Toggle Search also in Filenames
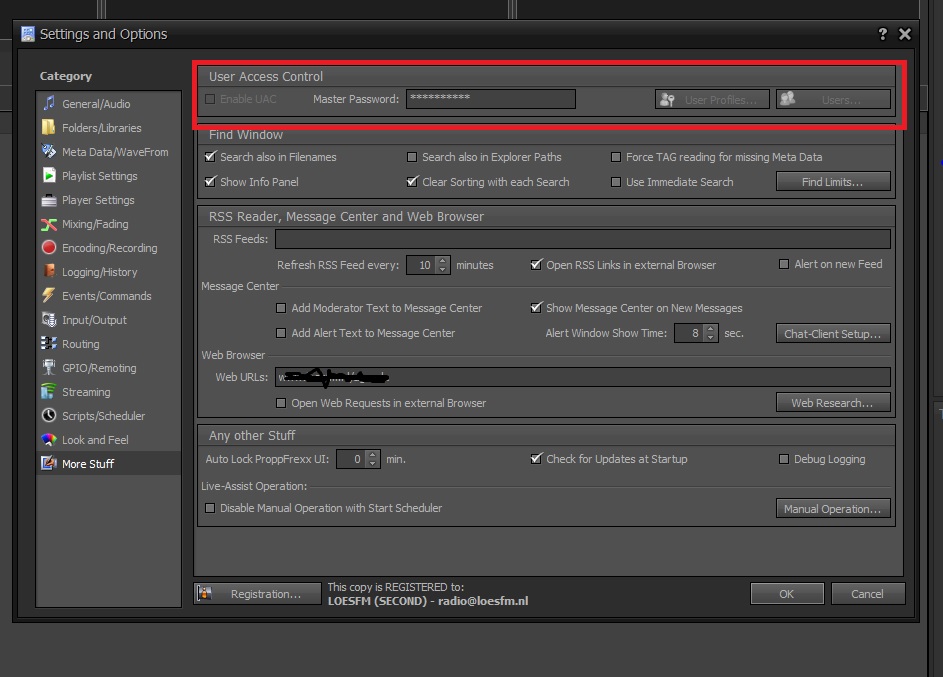This screenshot has height=677, width=943. tap(210, 157)
